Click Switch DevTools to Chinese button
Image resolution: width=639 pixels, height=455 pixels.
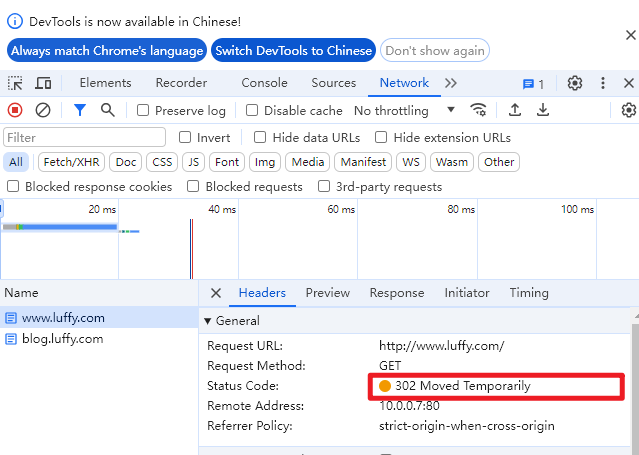(293, 51)
